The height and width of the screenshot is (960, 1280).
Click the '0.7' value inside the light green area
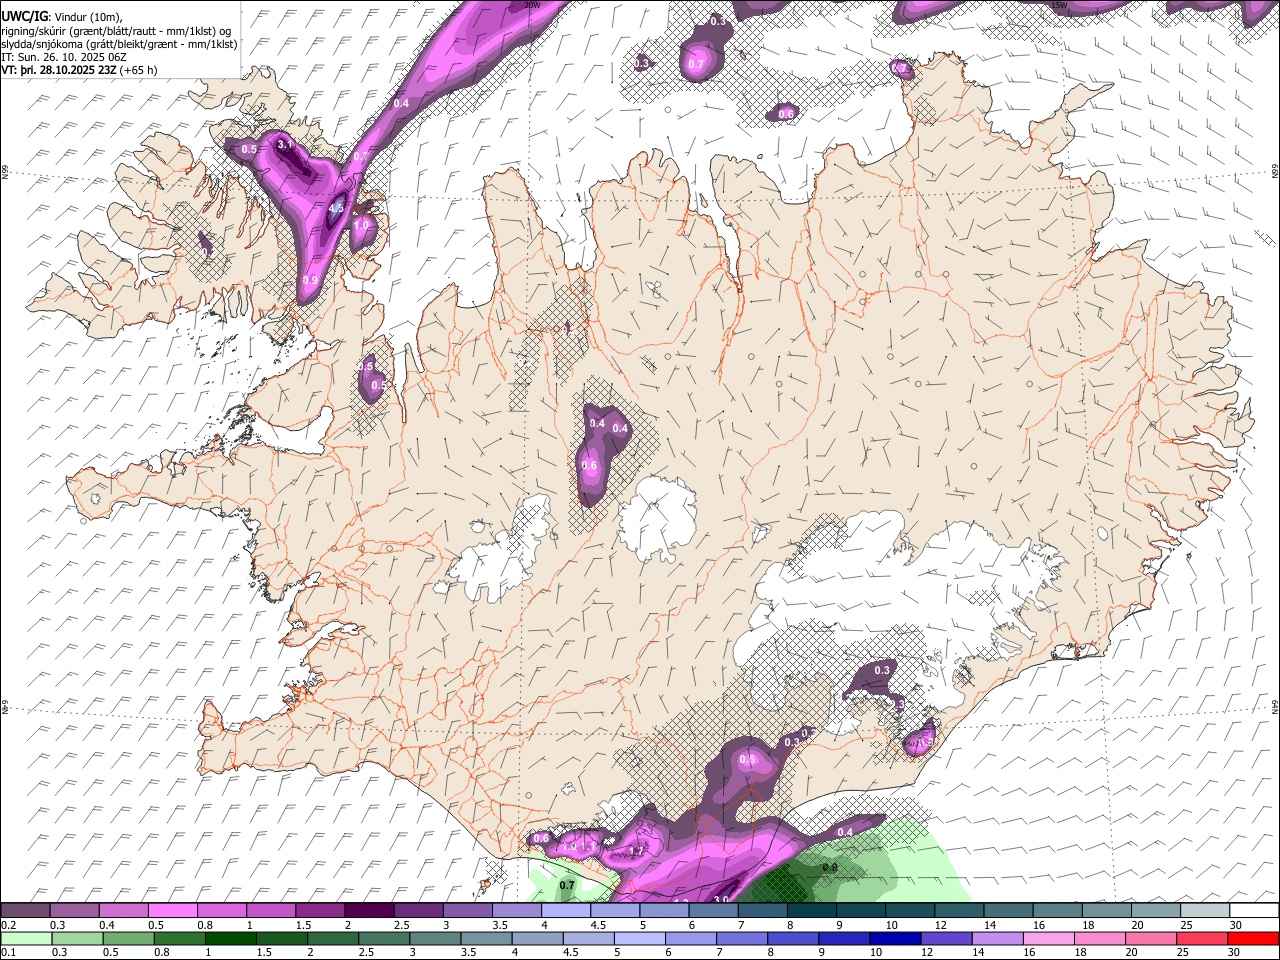567,886
